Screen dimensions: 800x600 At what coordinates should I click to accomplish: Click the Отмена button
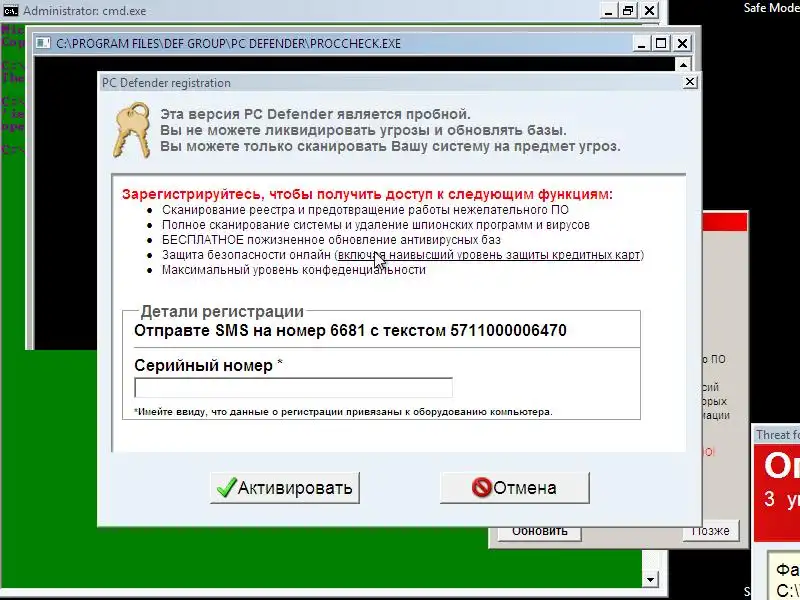514,488
